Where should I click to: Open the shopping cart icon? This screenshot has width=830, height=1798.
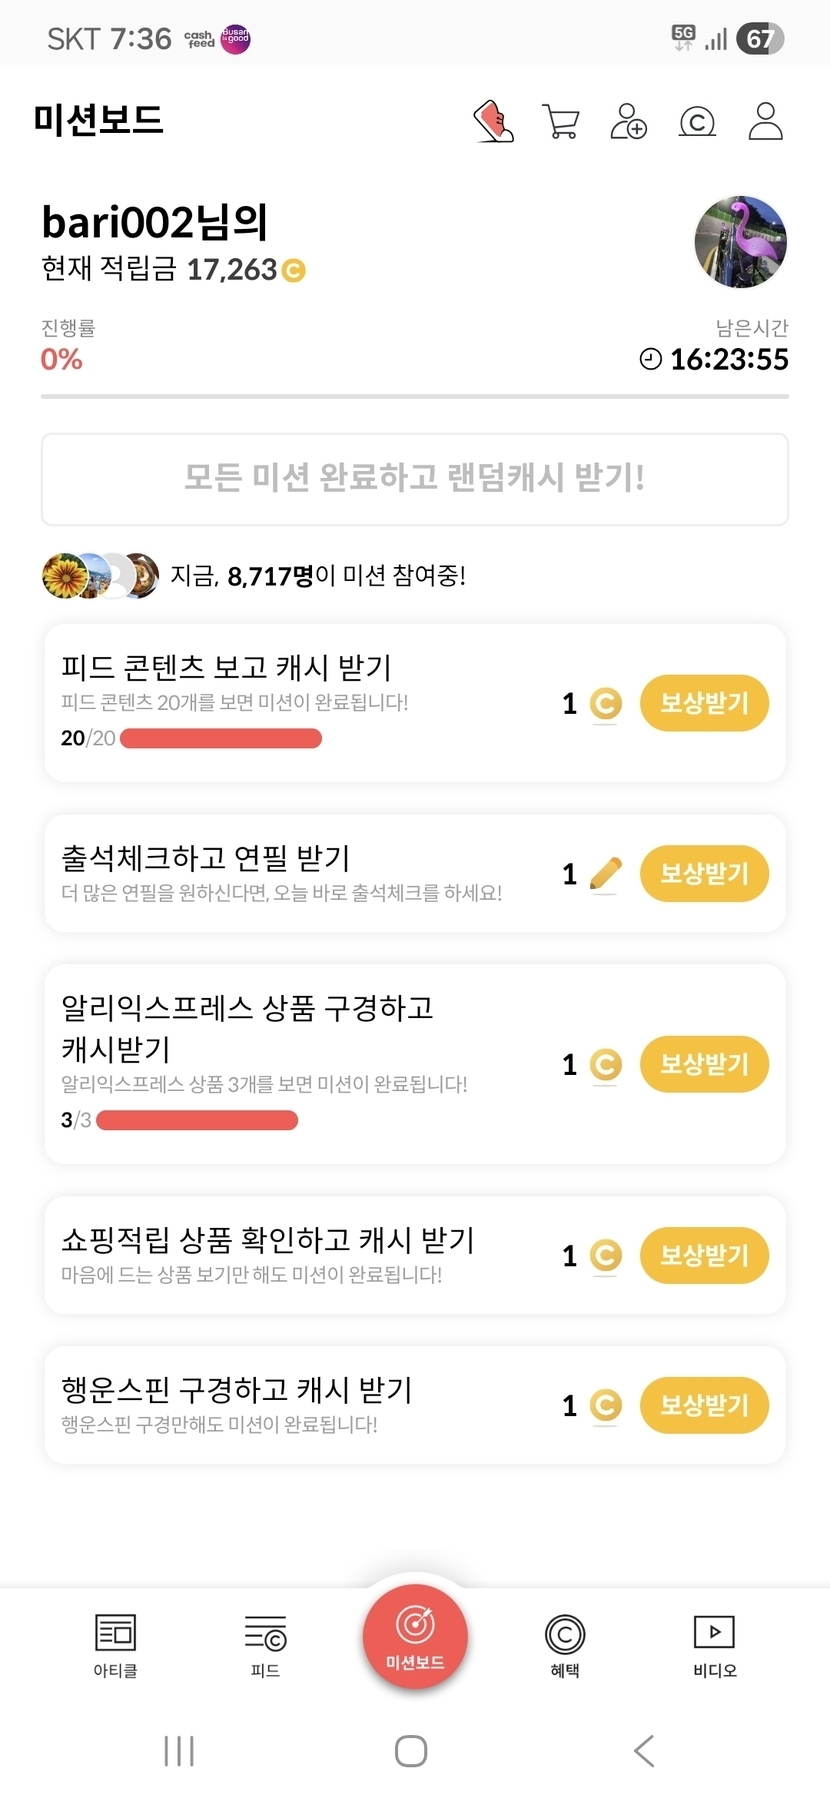560,122
